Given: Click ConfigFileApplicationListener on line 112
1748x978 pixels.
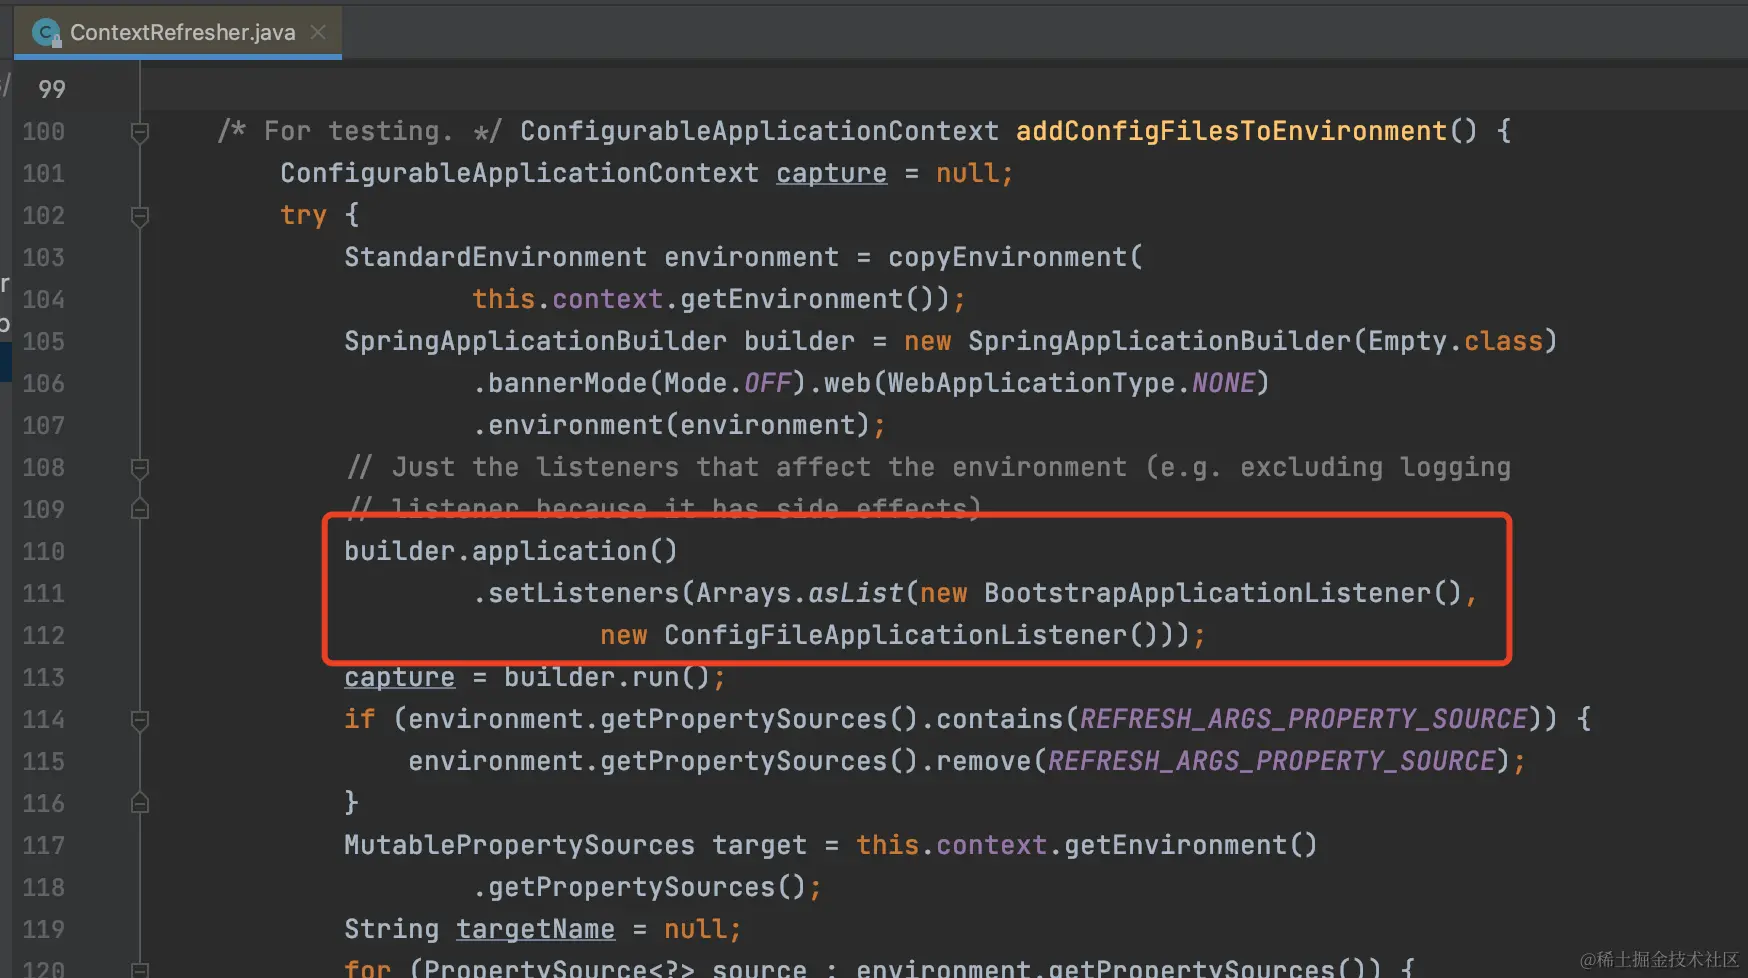Looking at the screenshot, I should pos(896,635).
